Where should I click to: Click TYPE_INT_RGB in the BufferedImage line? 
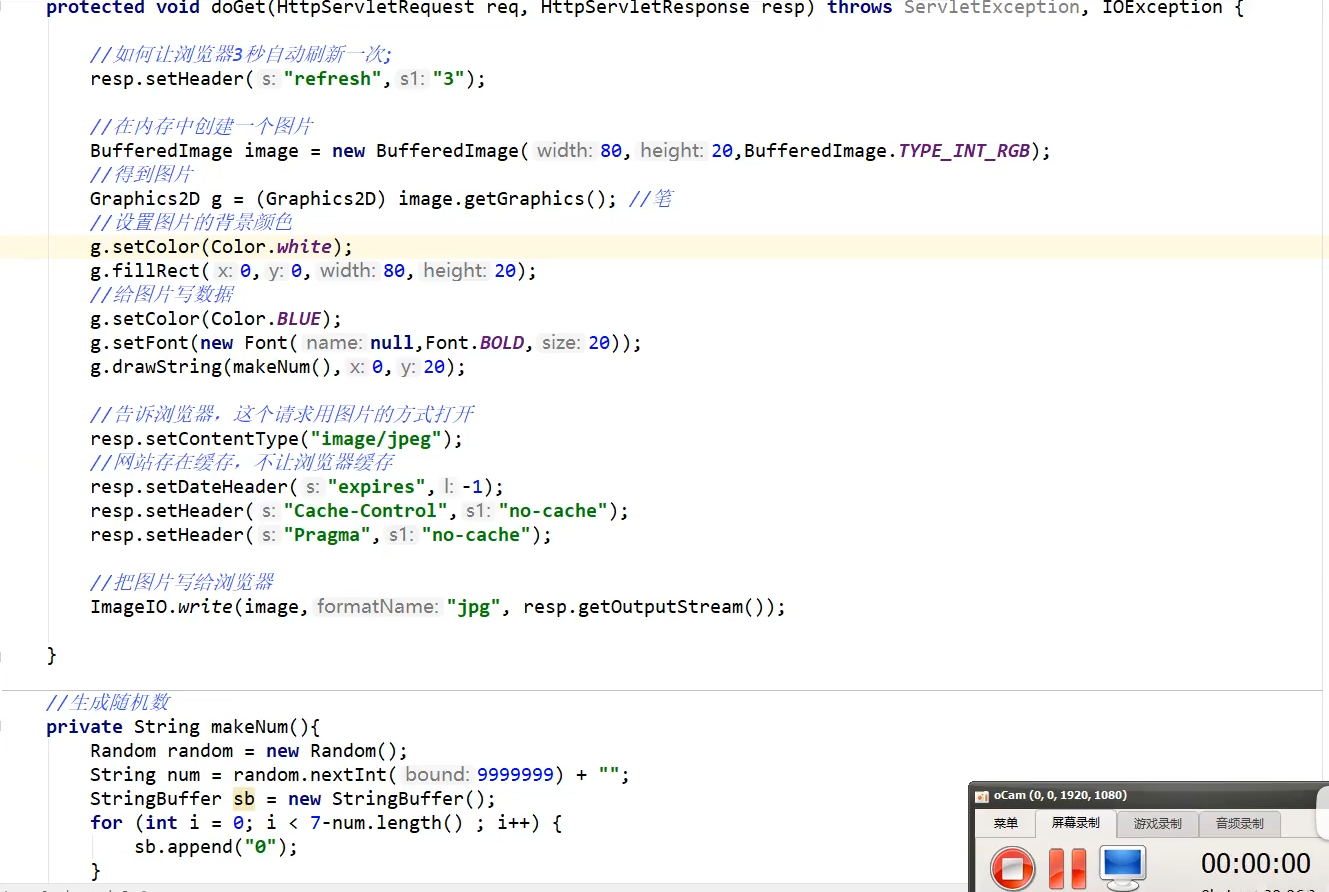point(964,151)
